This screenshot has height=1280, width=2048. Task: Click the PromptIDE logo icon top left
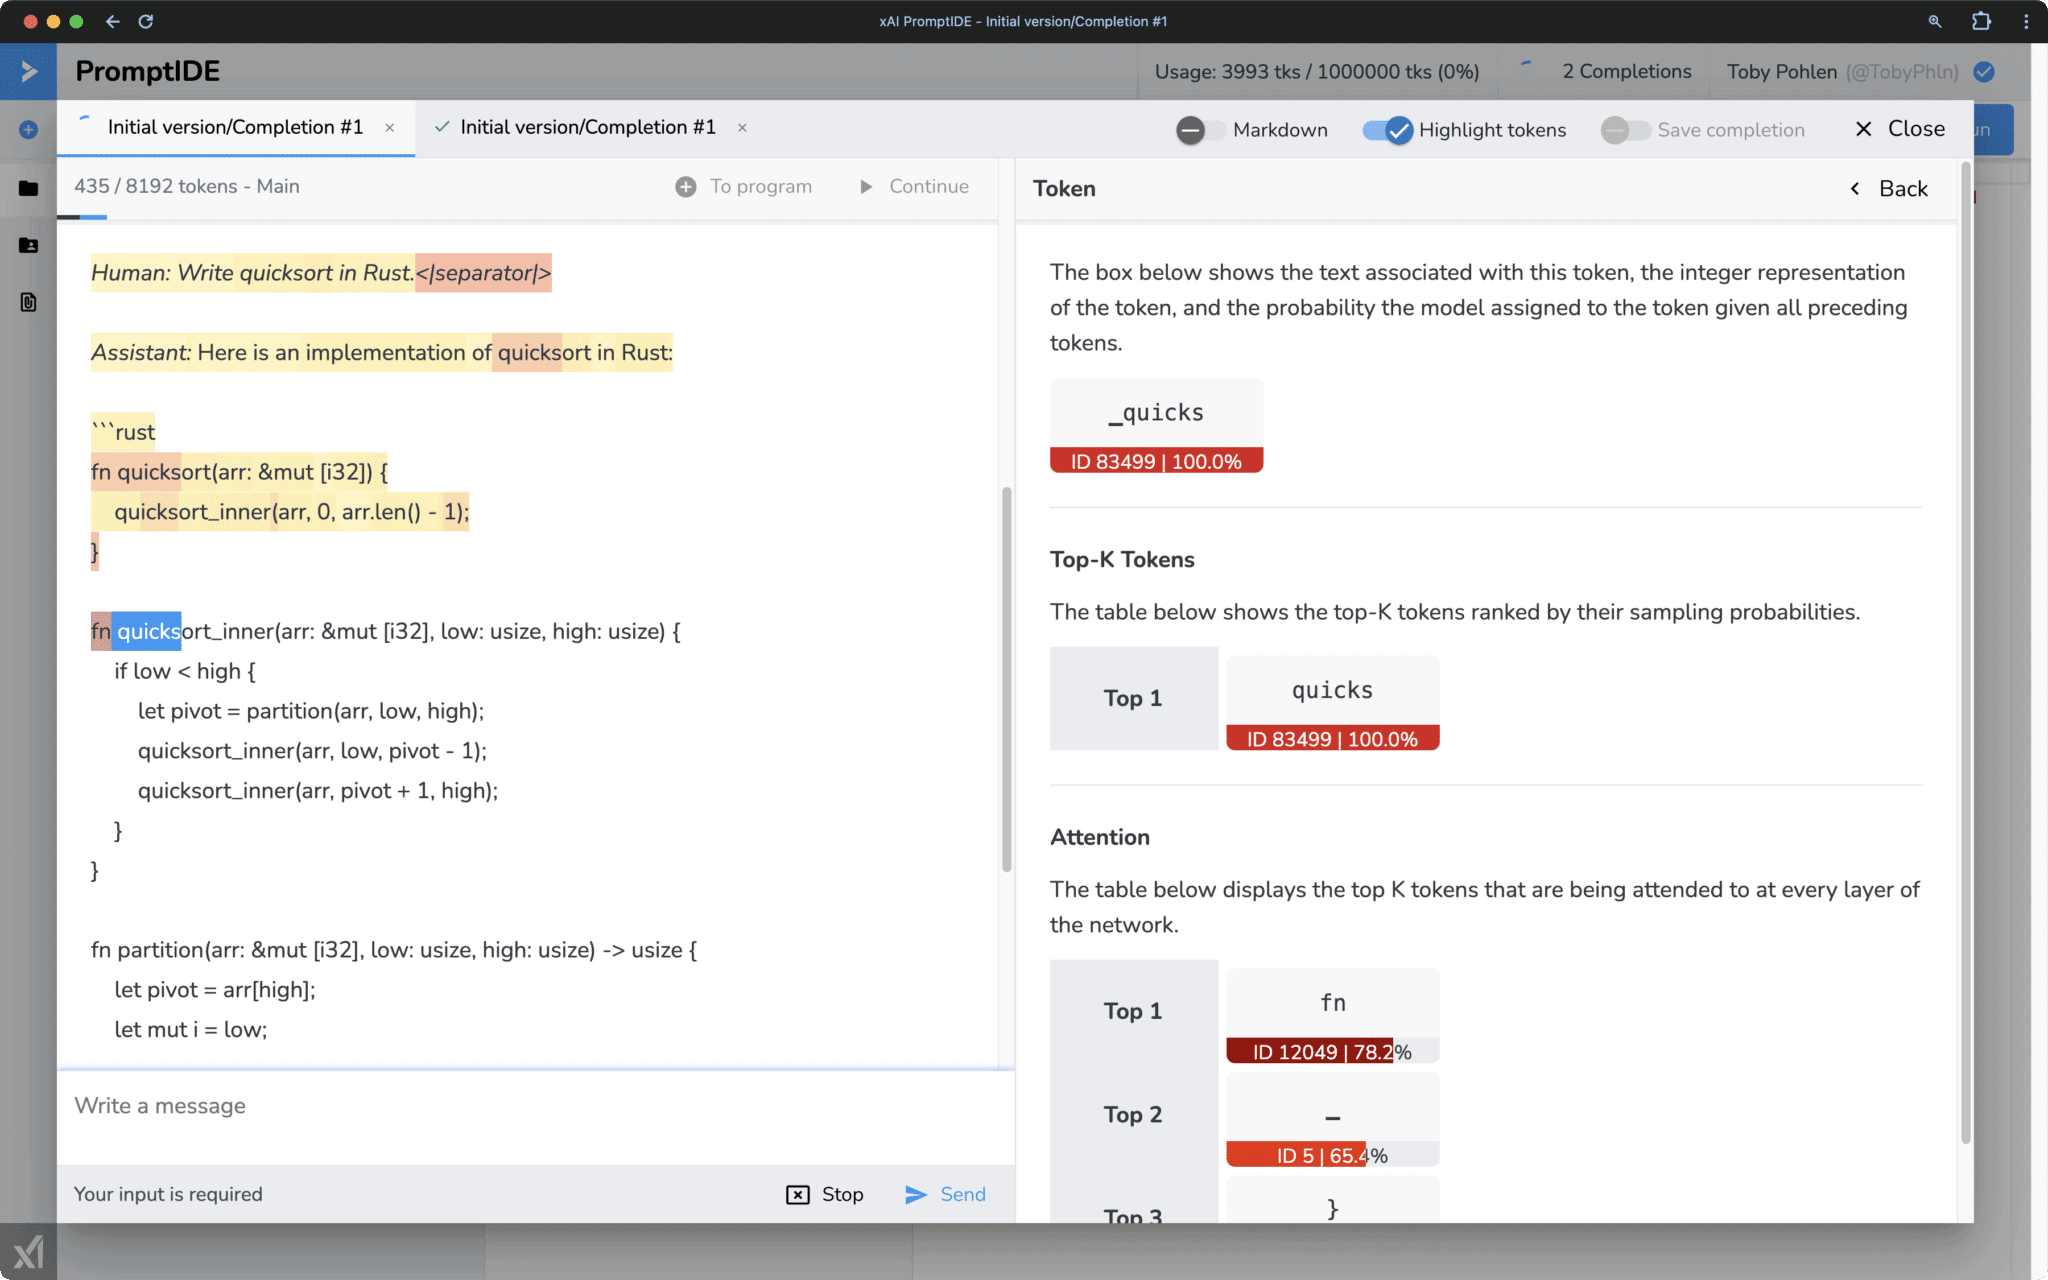pyautogui.click(x=28, y=71)
